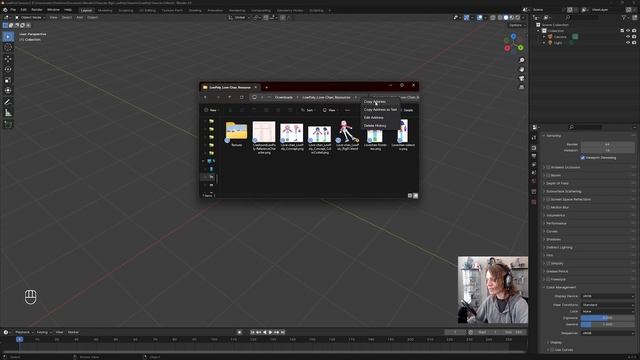Enable the Ambient Occlusion checkbox

[548, 167]
